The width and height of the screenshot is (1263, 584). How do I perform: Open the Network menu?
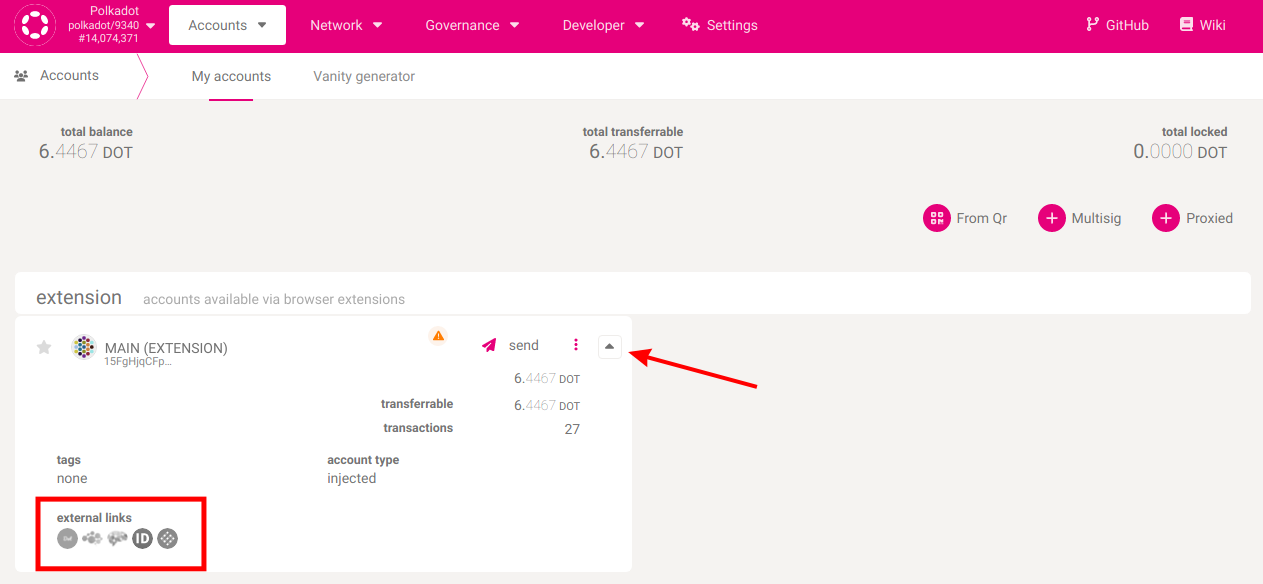pyautogui.click(x=346, y=25)
